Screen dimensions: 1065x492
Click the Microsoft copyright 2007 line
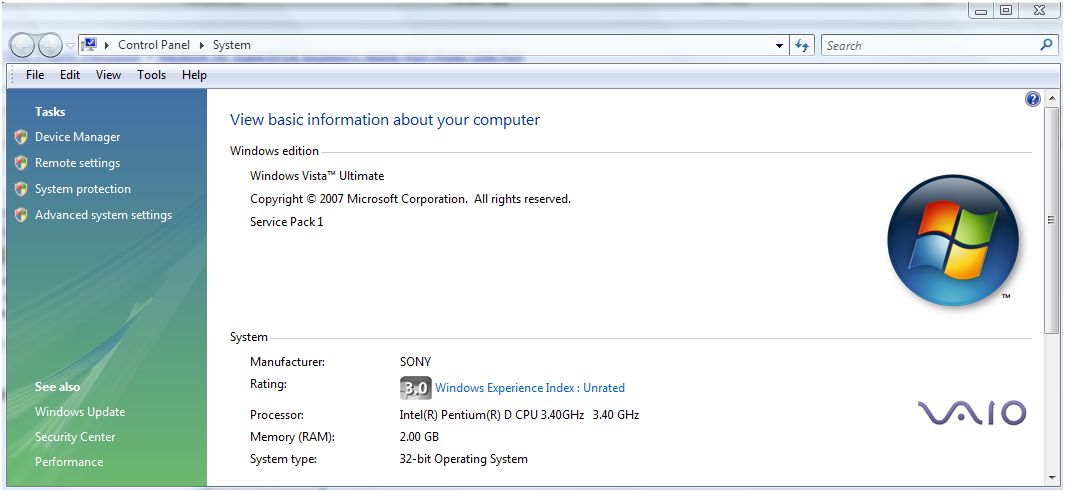click(410, 199)
